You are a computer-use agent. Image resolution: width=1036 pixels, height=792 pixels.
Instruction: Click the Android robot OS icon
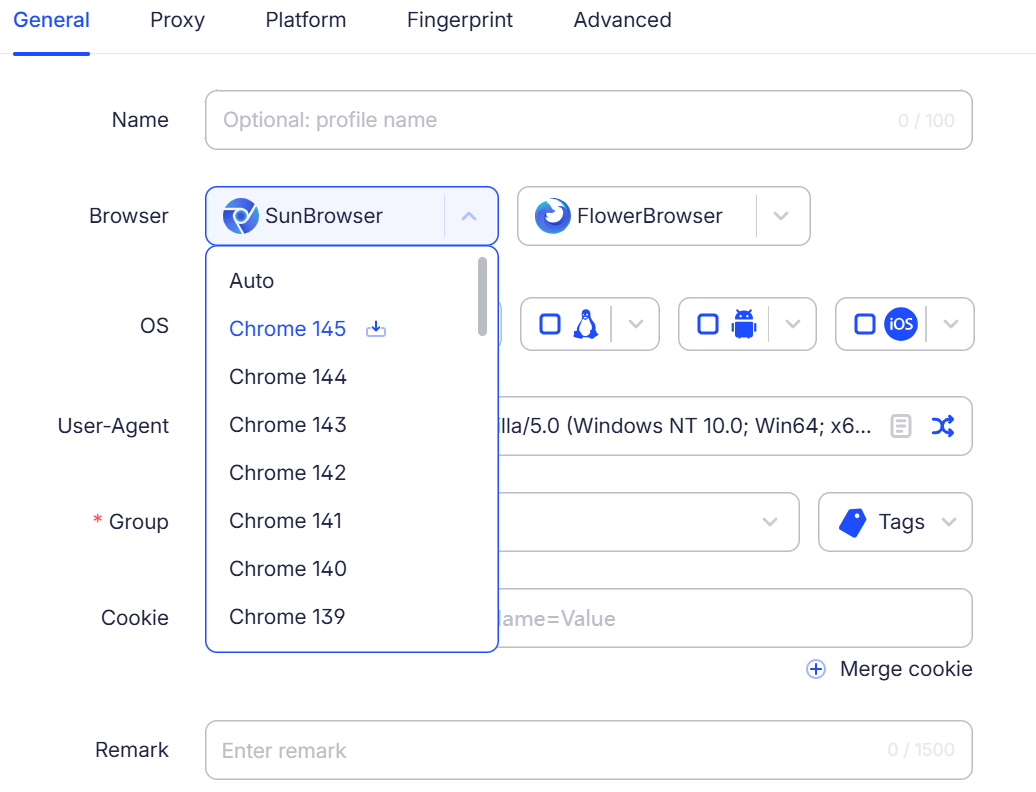(743, 324)
